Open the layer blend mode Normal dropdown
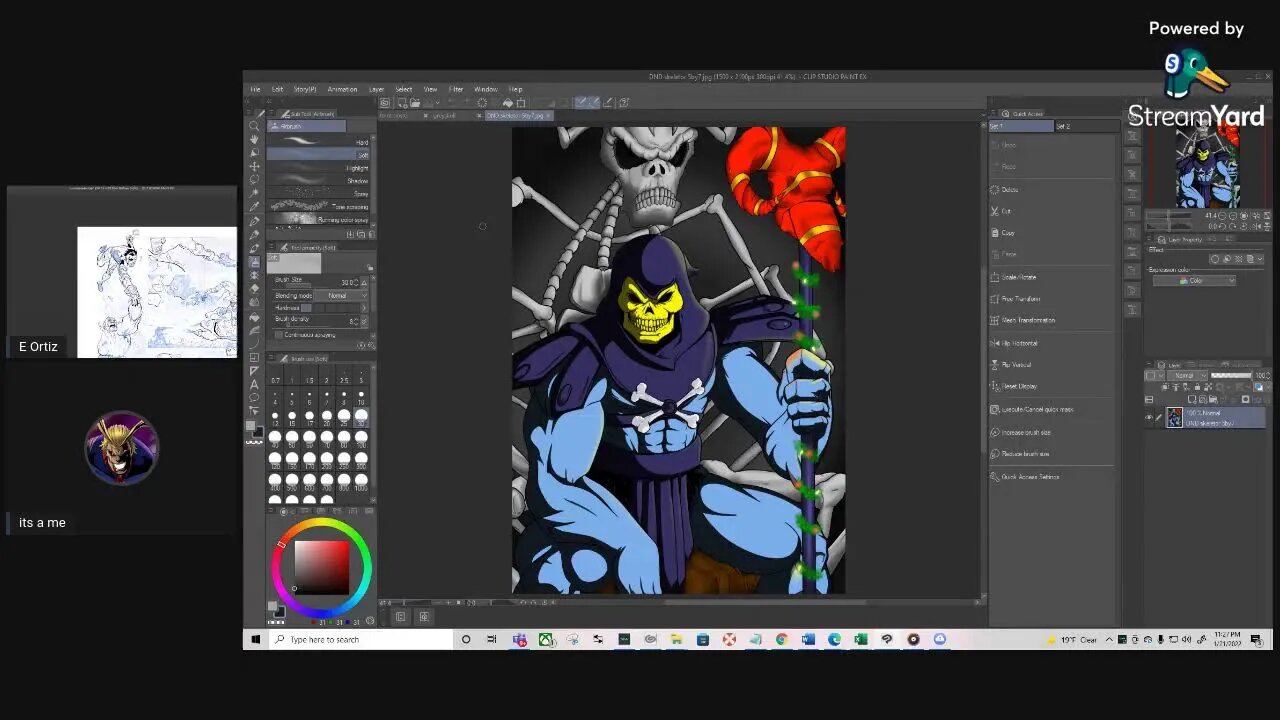The width and height of the screenshot is (1280, 720). (1188, 375)
